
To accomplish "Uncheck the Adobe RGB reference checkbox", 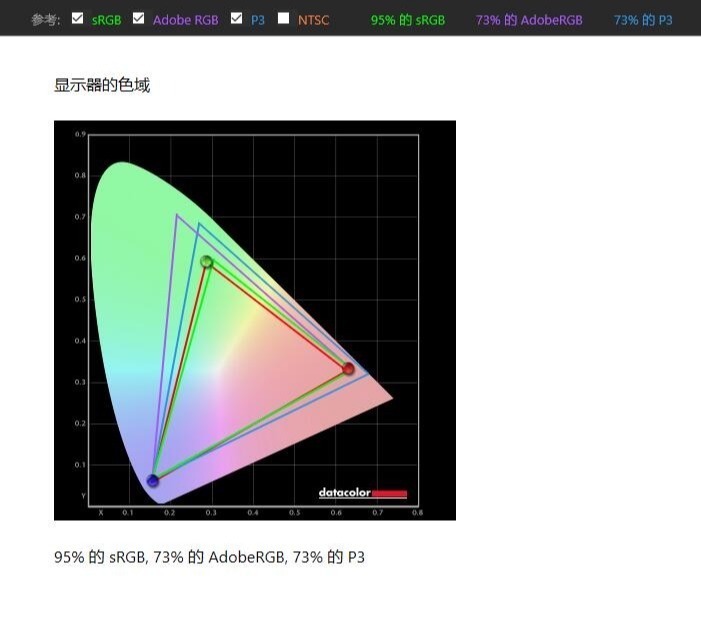I will pyautogui.click(x=139, y=18).
